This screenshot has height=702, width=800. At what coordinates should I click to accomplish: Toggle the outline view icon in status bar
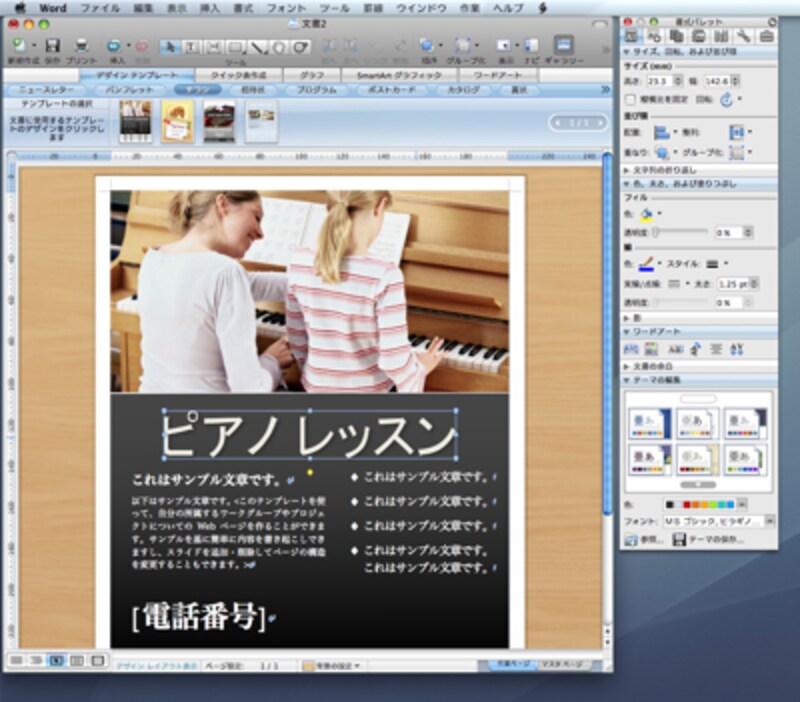tap(36, 660)
